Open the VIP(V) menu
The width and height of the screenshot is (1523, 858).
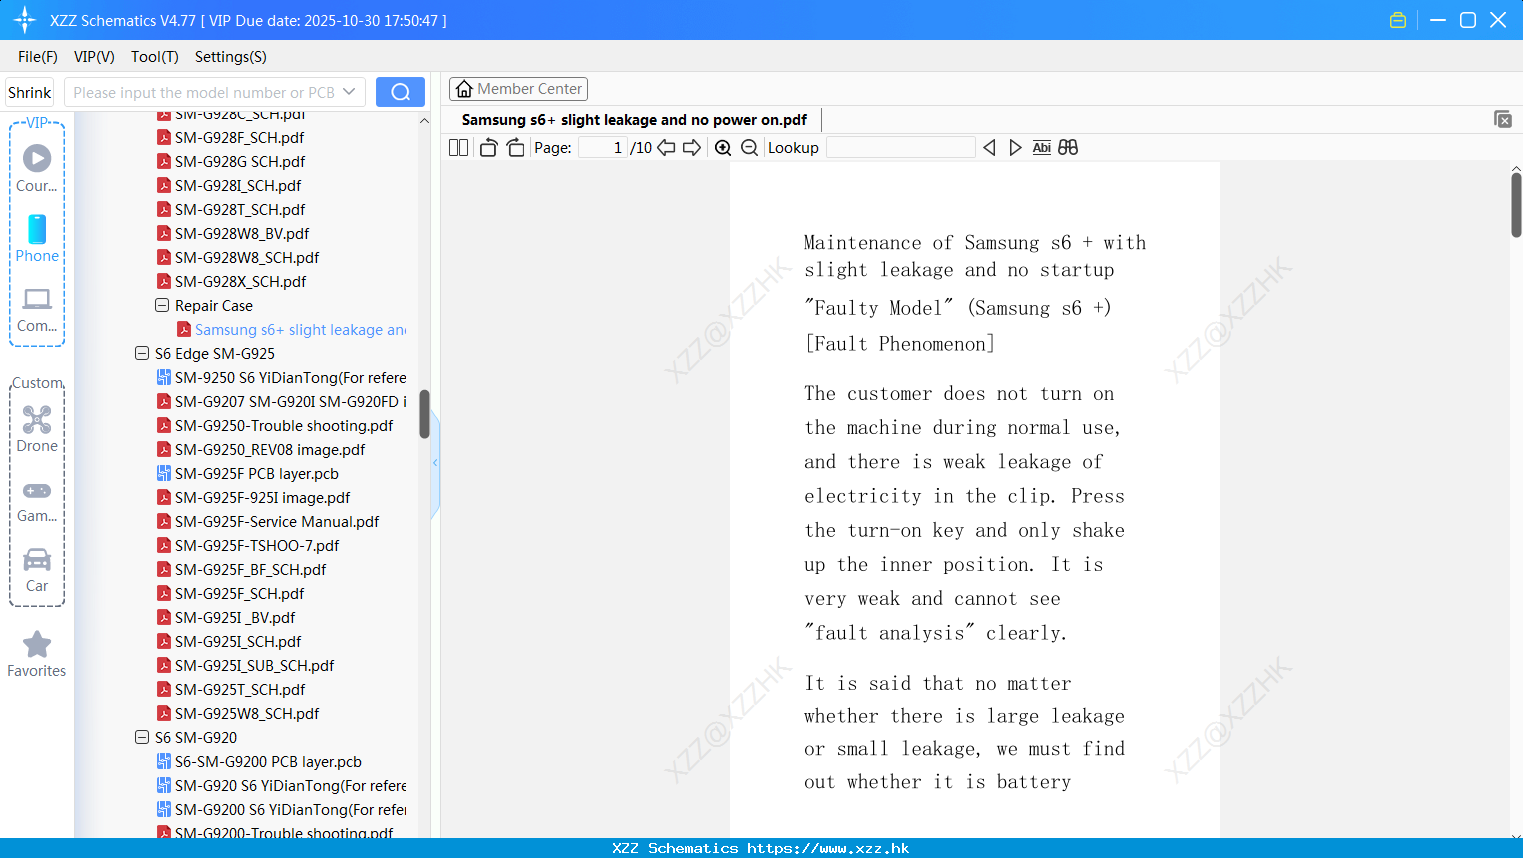(94, 57)
